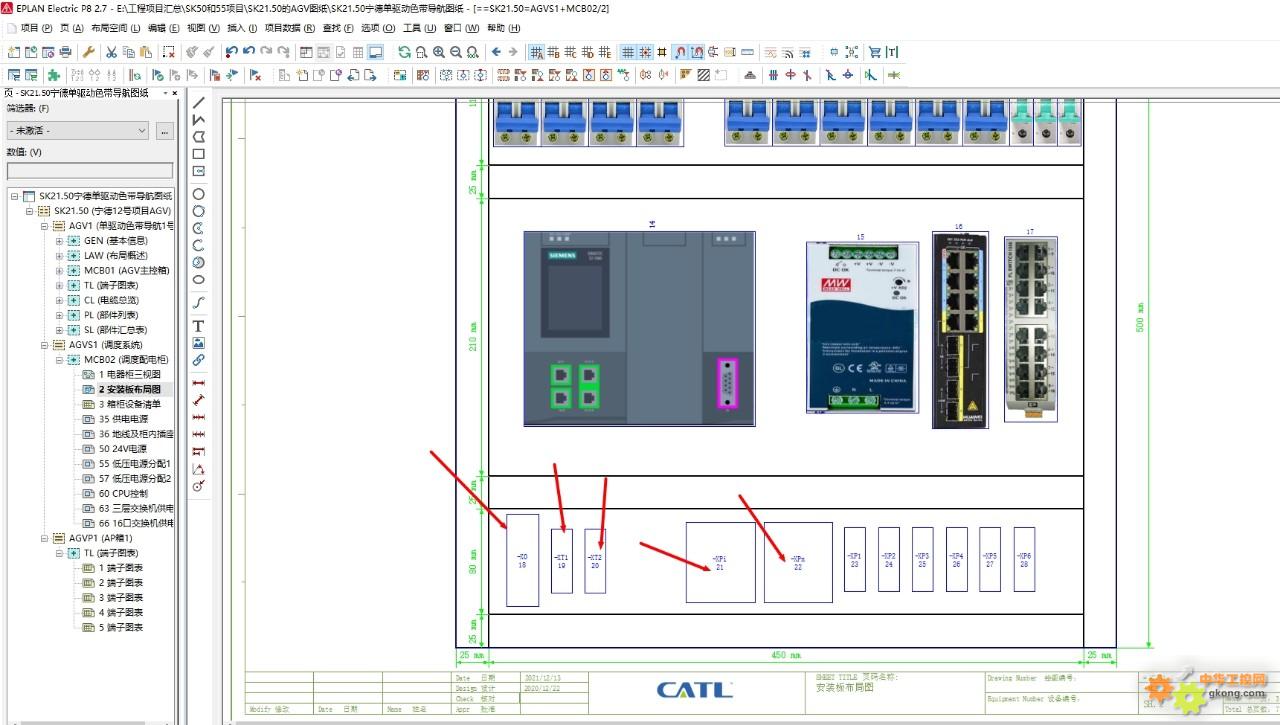Toggle object snap magnet icon
Viewport: 1280px width, 725px height.
[680, 52]
